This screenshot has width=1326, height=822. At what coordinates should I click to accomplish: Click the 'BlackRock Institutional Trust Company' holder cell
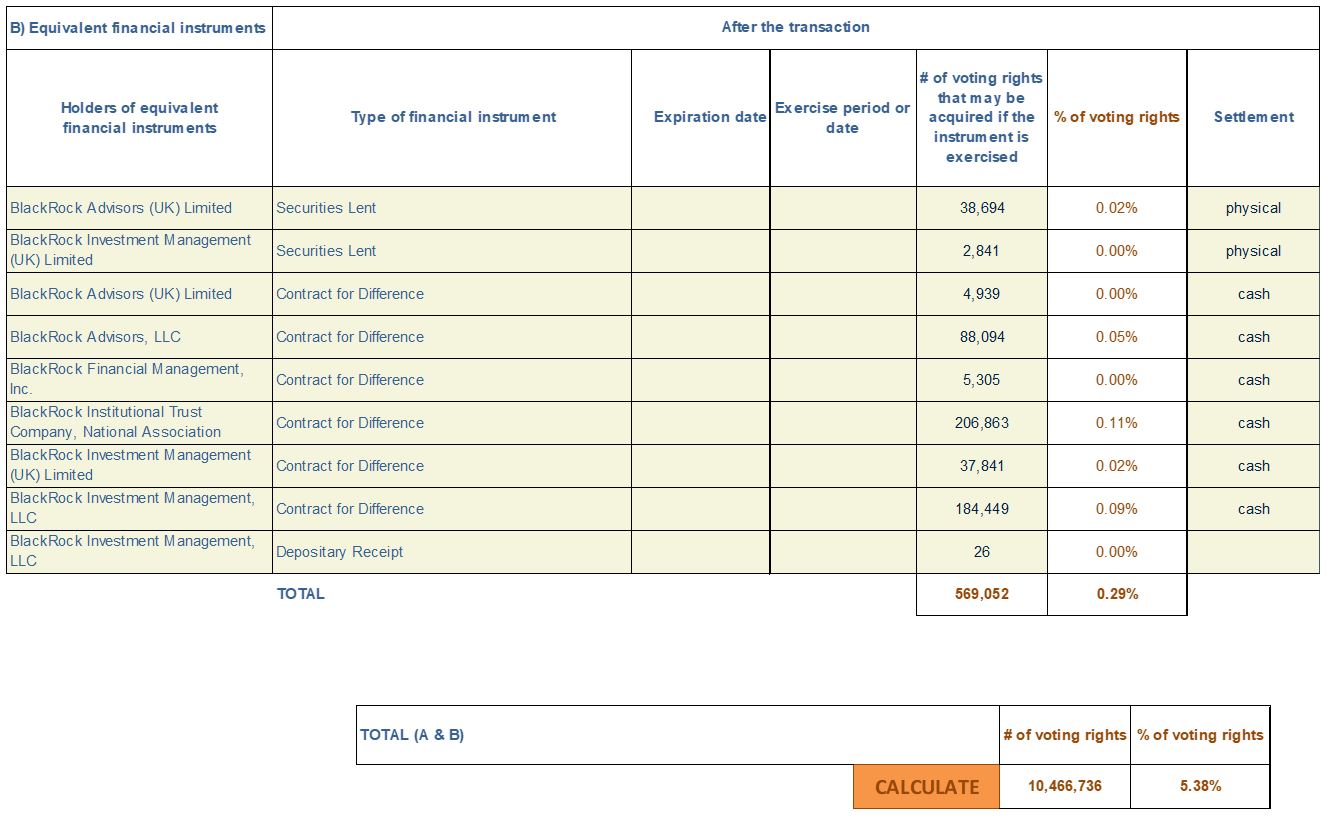pyautogui.click(x=139, y=423)
